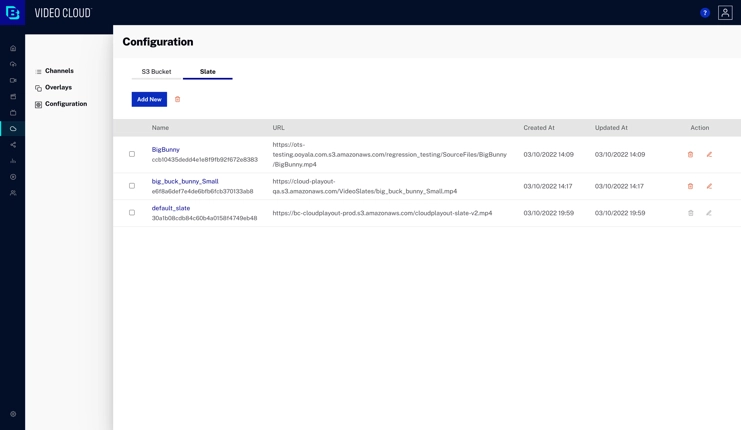741x430 pixels.
Task: Delete the BigBunny slate with trash icon
Action: coord(690,155)
